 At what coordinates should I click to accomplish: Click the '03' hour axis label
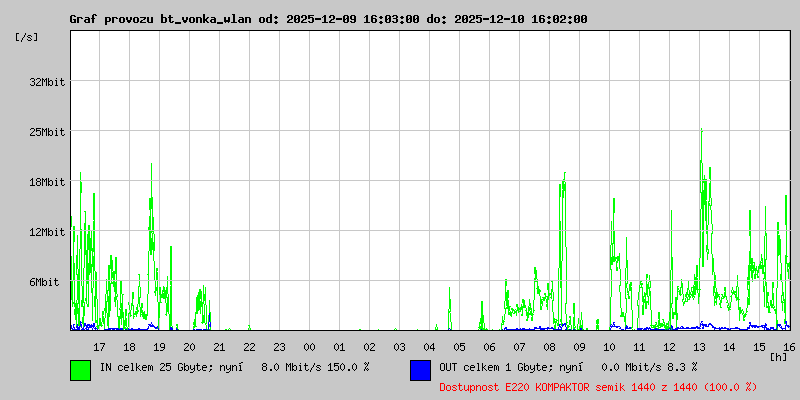tap(399, 347)
